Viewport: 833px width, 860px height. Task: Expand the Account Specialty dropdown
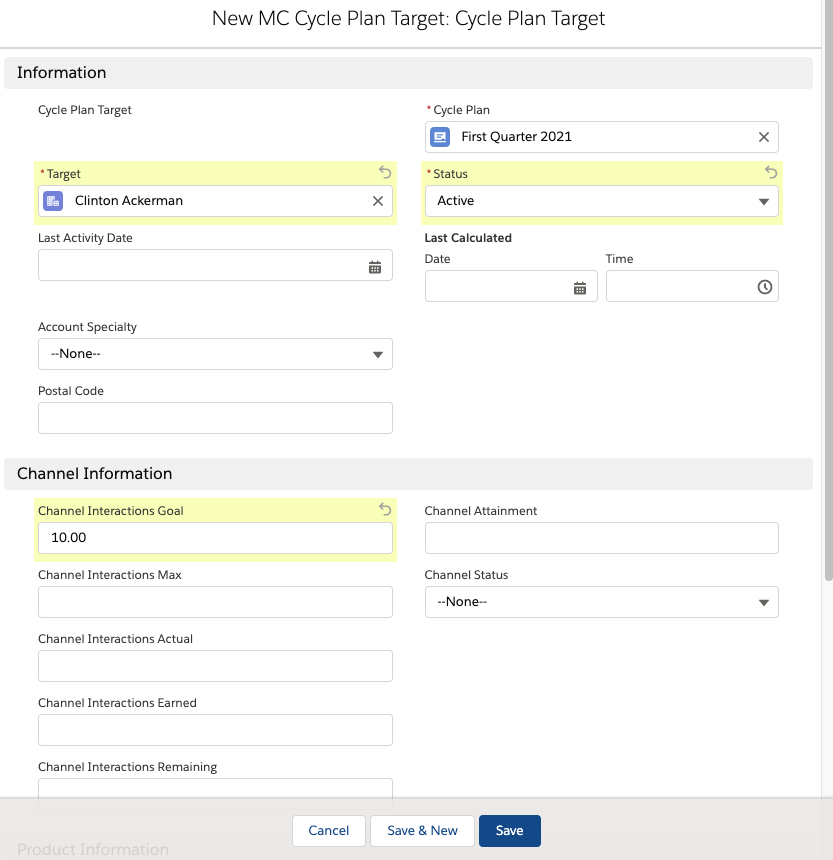(215, 354)
